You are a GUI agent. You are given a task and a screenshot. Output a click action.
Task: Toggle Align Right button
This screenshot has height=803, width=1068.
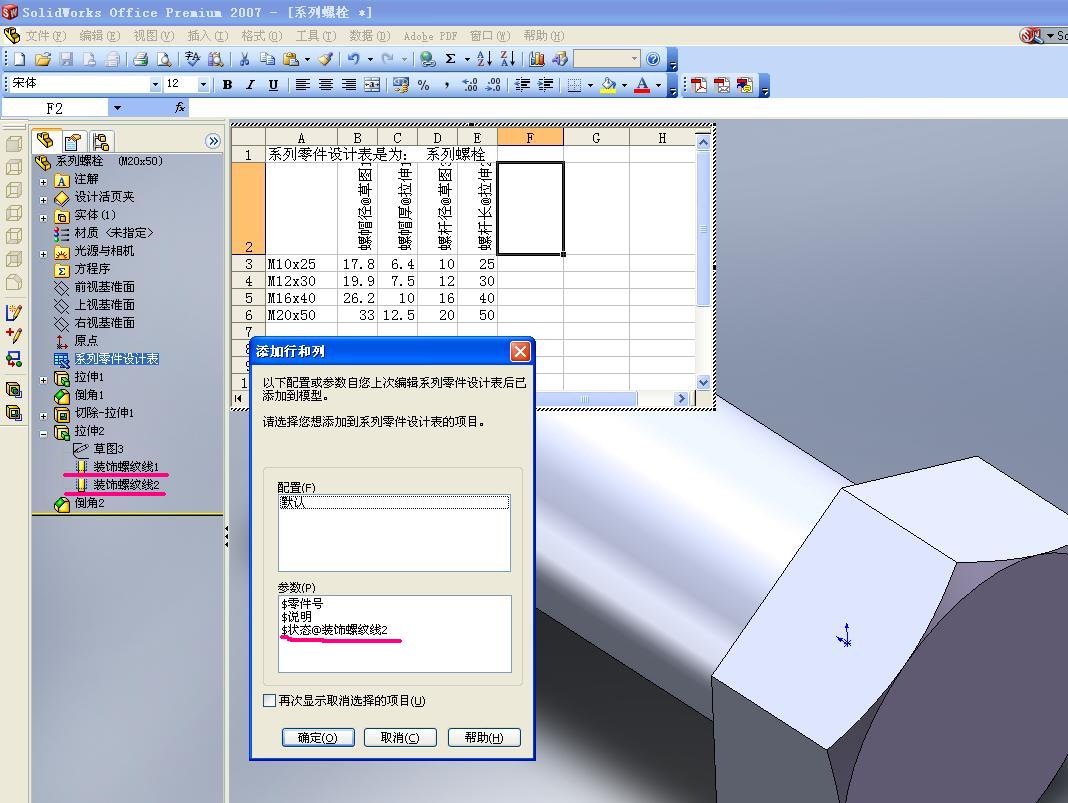349,85
